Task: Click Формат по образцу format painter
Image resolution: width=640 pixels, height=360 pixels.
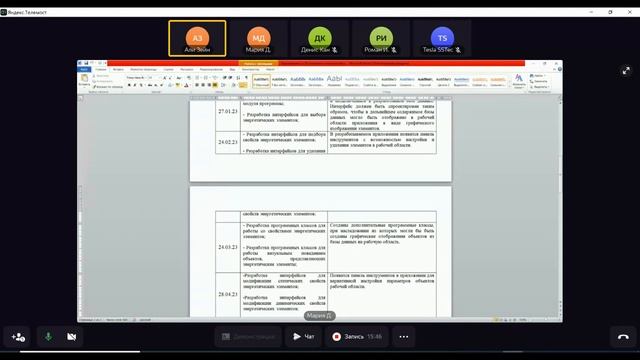Action: click(x=107, y=87)
